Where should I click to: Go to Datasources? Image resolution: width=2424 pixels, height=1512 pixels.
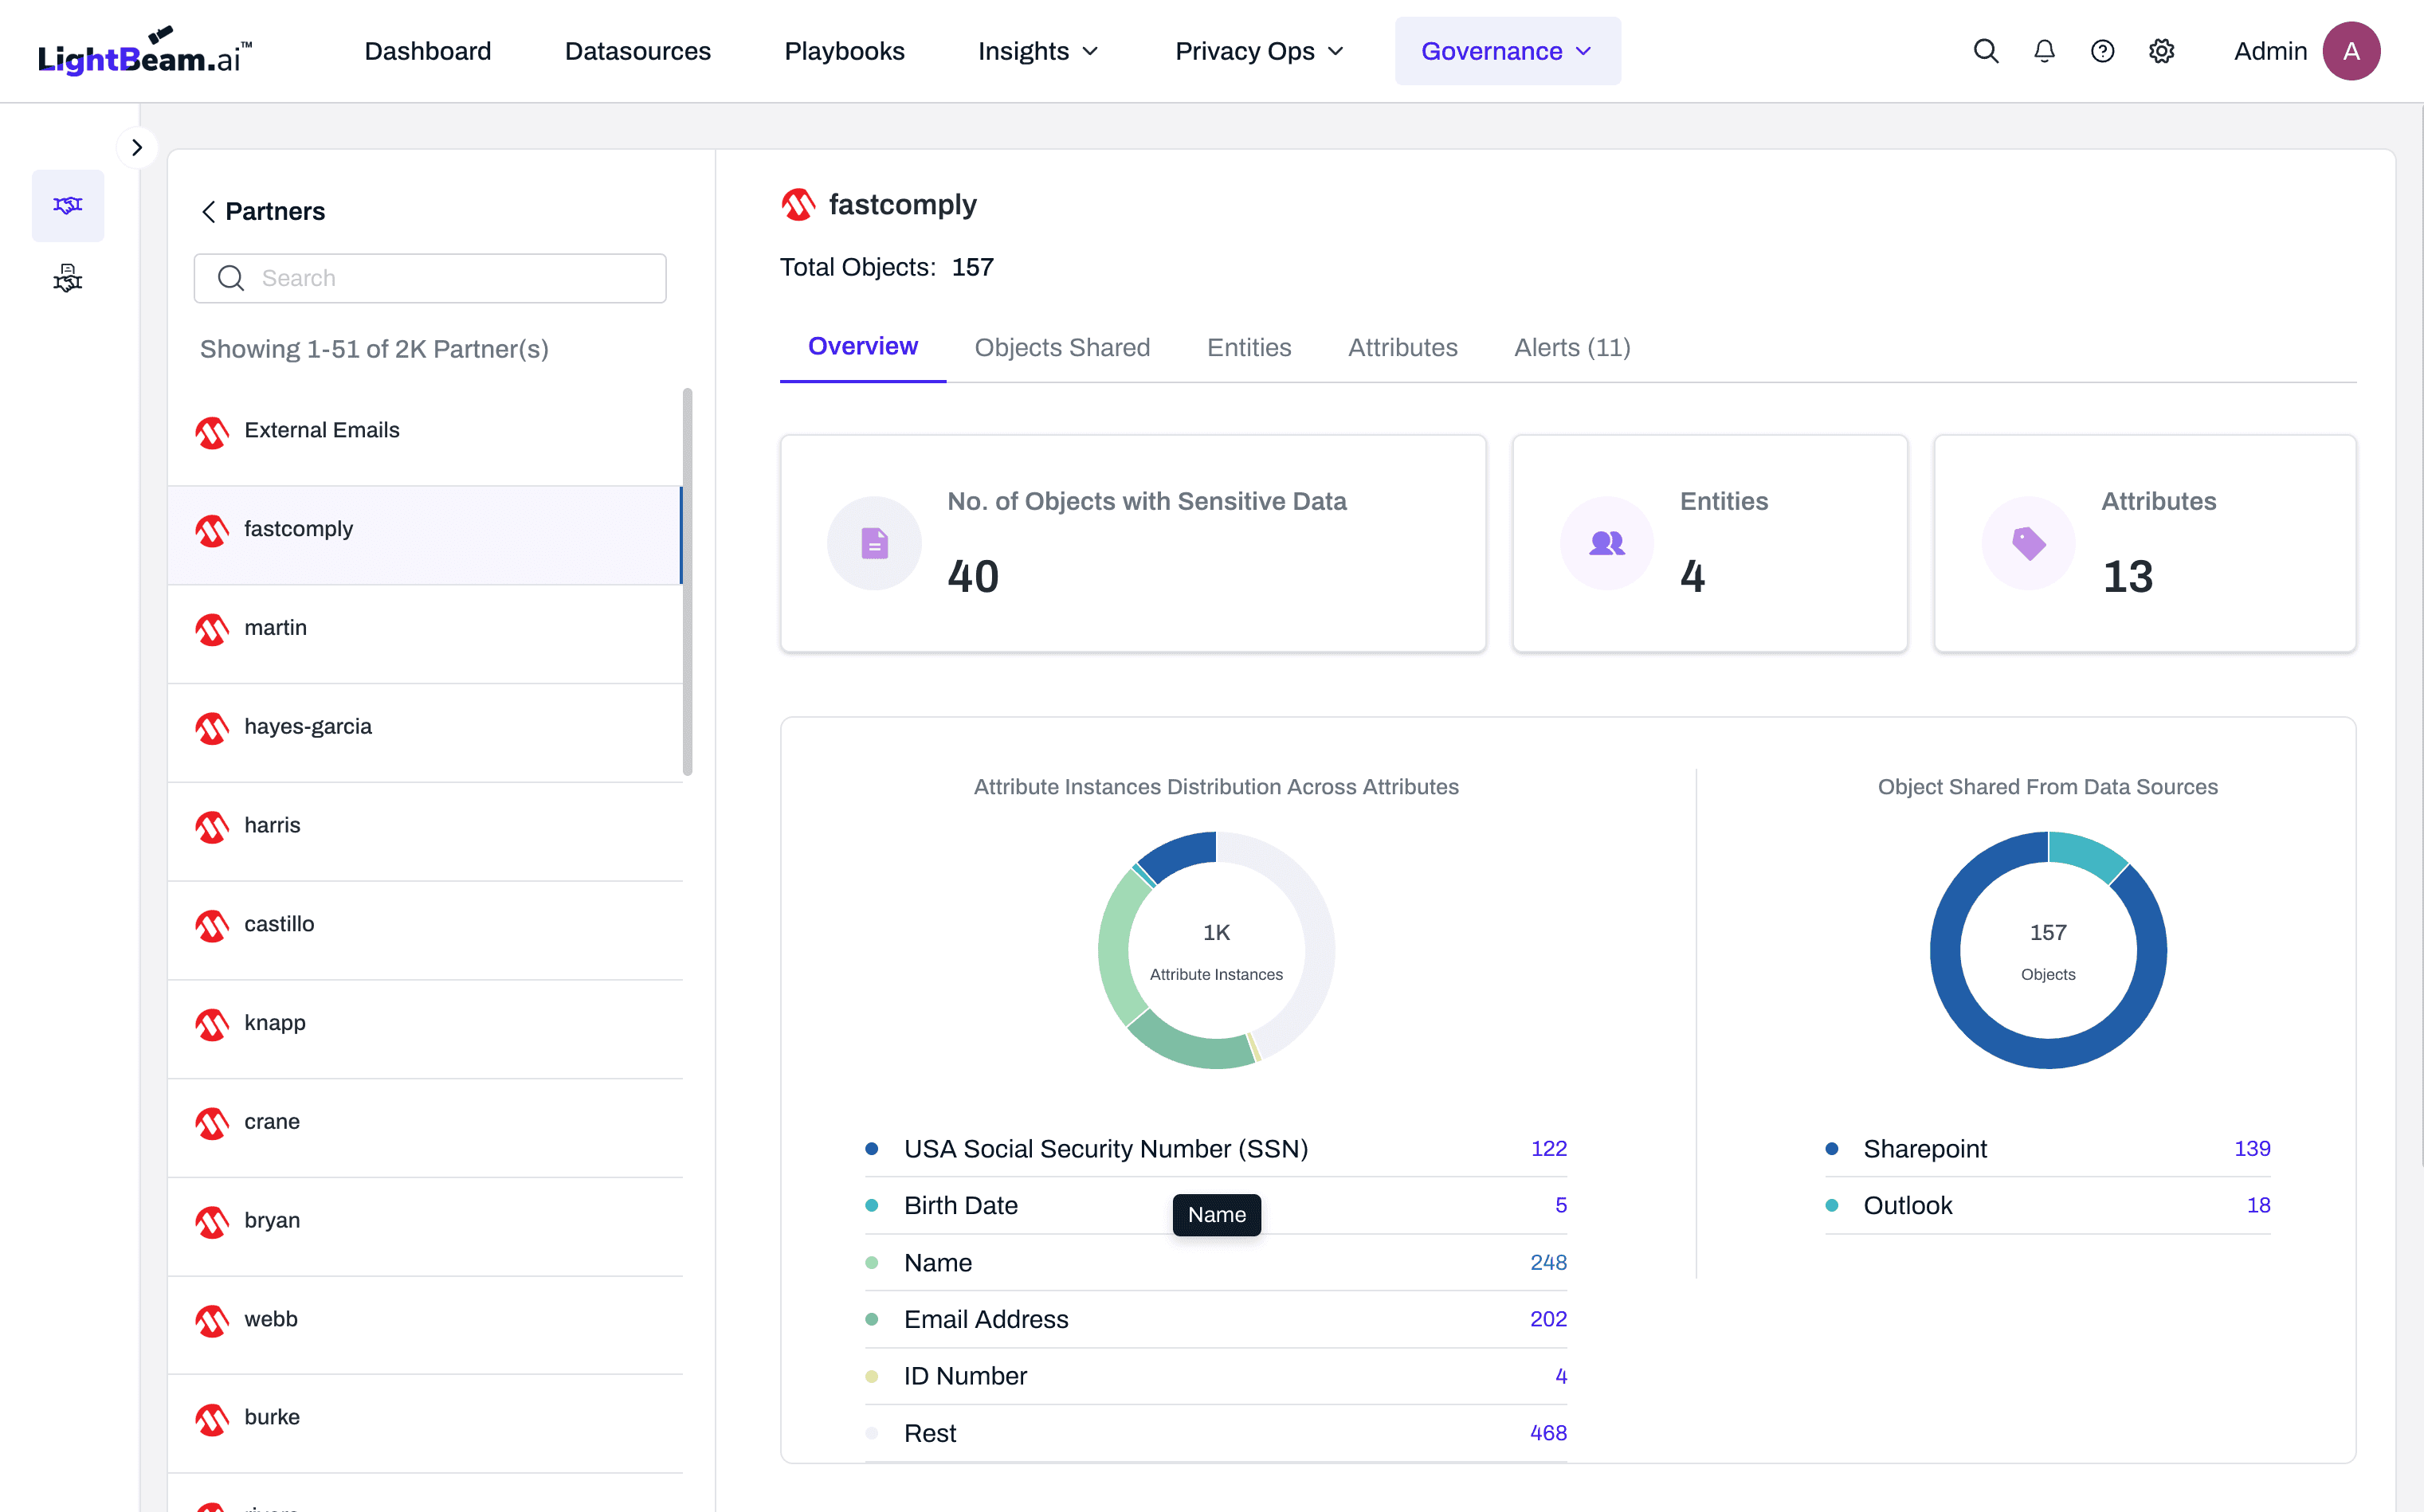[638, 51]
